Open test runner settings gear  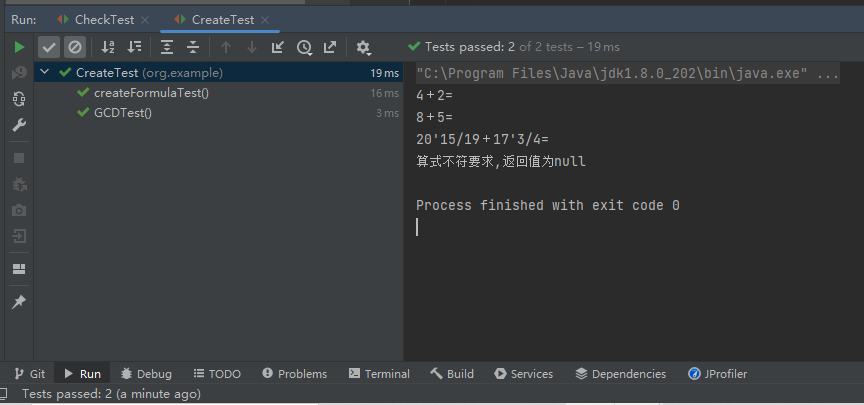[x=363, y=47]
